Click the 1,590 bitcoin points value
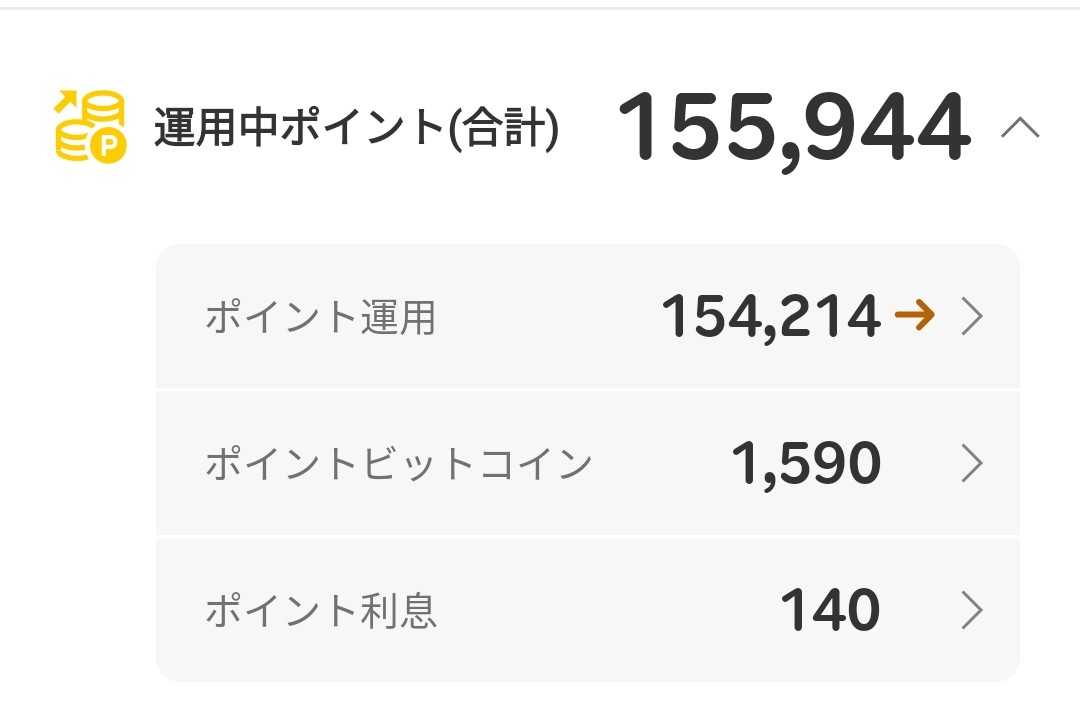Image resolution: width=1080 pixels, height=703 pixels. click(807, 463)
